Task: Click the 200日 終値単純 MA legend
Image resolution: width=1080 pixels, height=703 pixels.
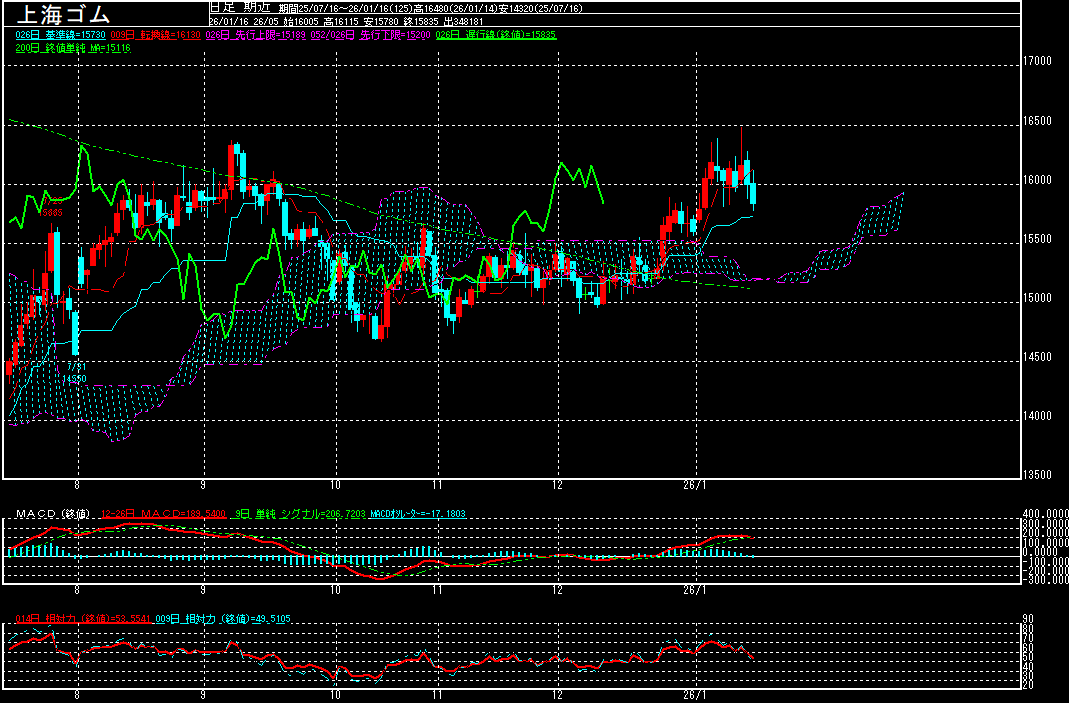Action: coord(73,47)
